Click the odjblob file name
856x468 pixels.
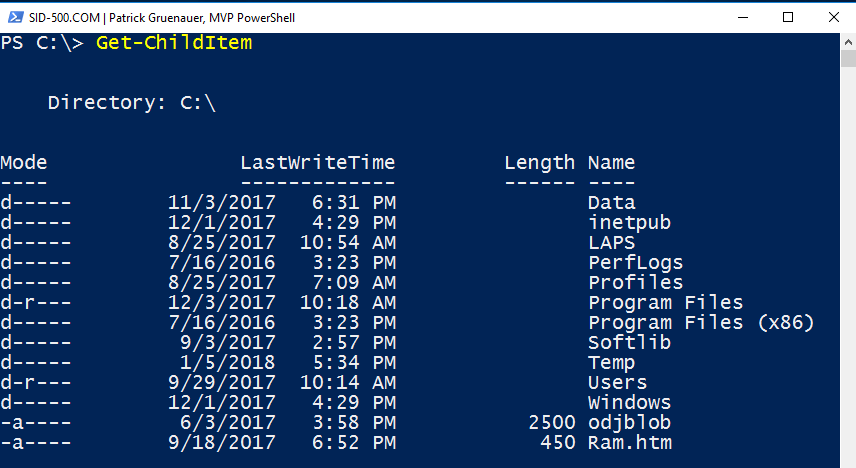[629, 422]
